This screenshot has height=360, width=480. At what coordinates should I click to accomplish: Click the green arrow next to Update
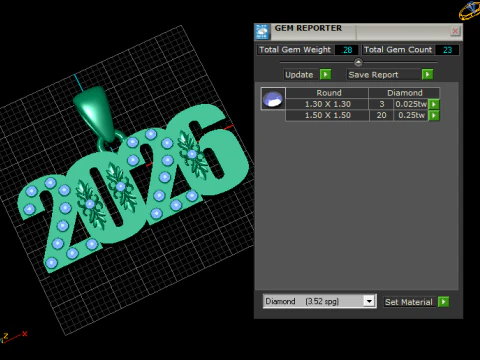click(326, 74)
